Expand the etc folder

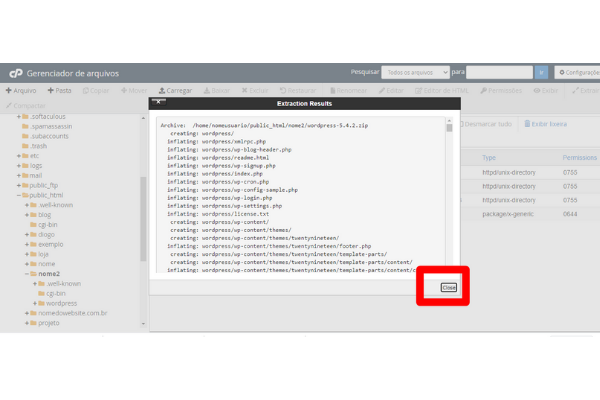pyautogui.click(x=19, y=156)
